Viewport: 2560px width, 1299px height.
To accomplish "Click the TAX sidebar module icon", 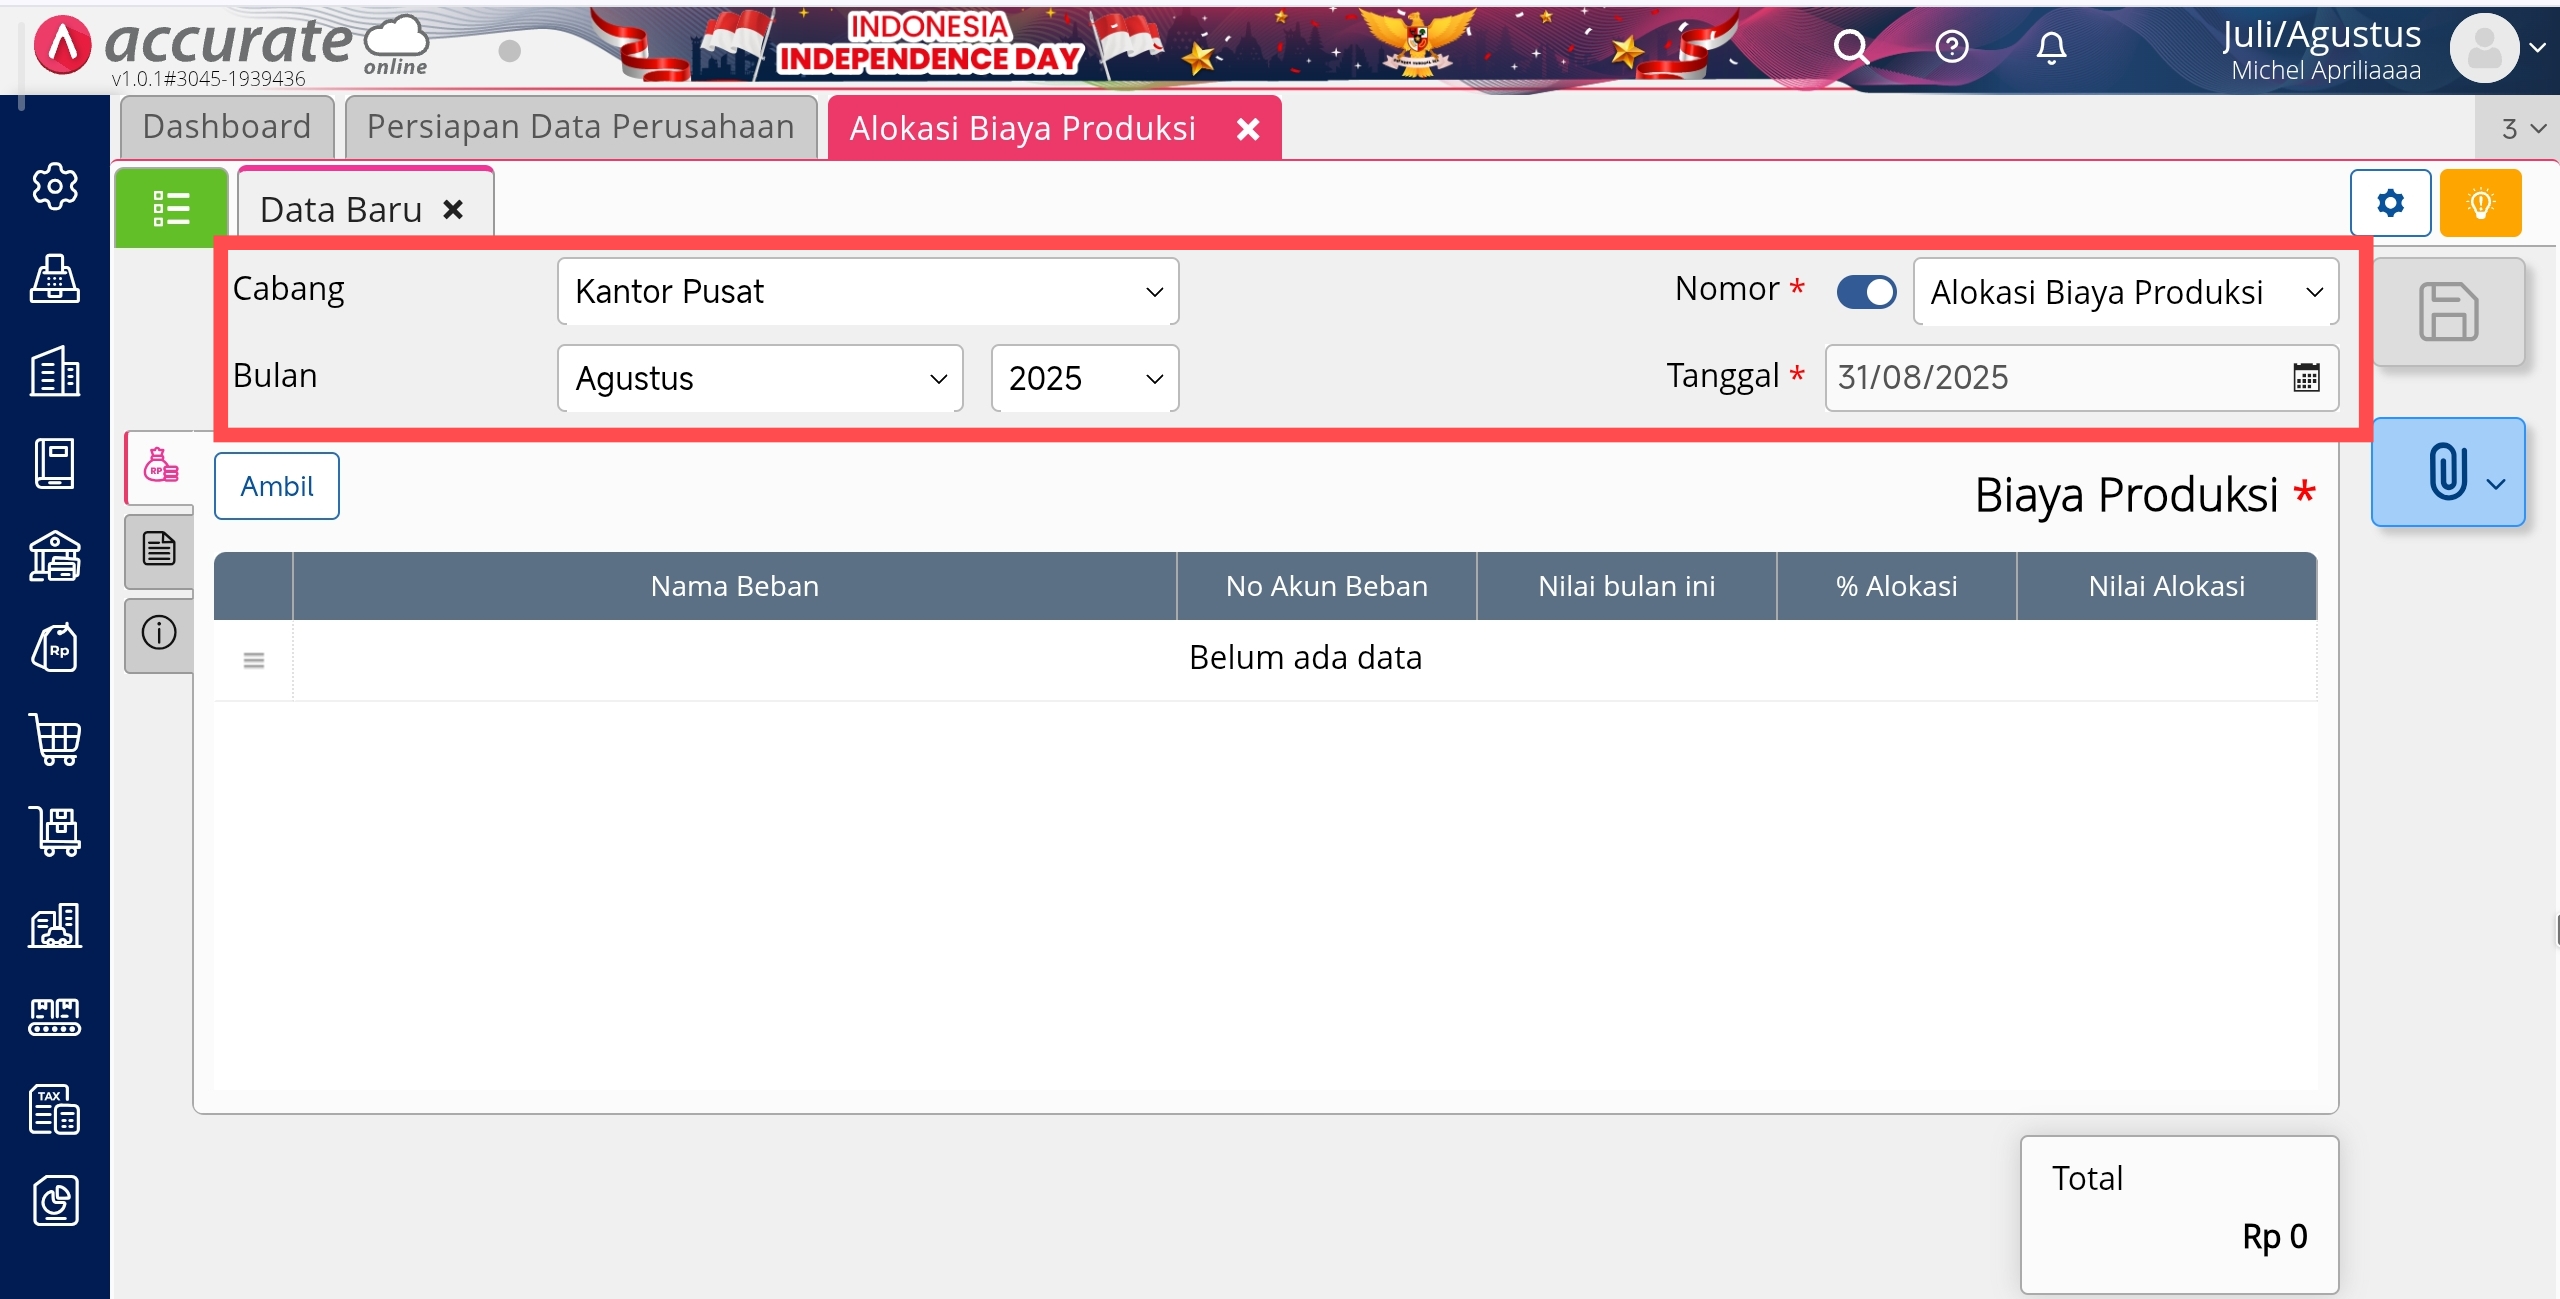I will pos(55,1109).
